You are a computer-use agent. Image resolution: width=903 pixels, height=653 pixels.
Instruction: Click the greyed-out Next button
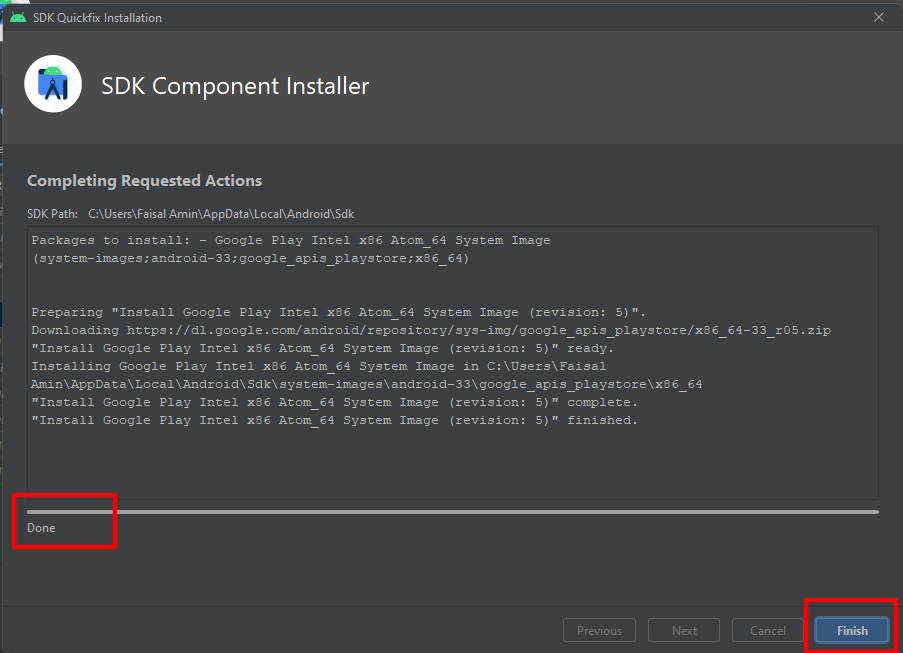point(684,631)
